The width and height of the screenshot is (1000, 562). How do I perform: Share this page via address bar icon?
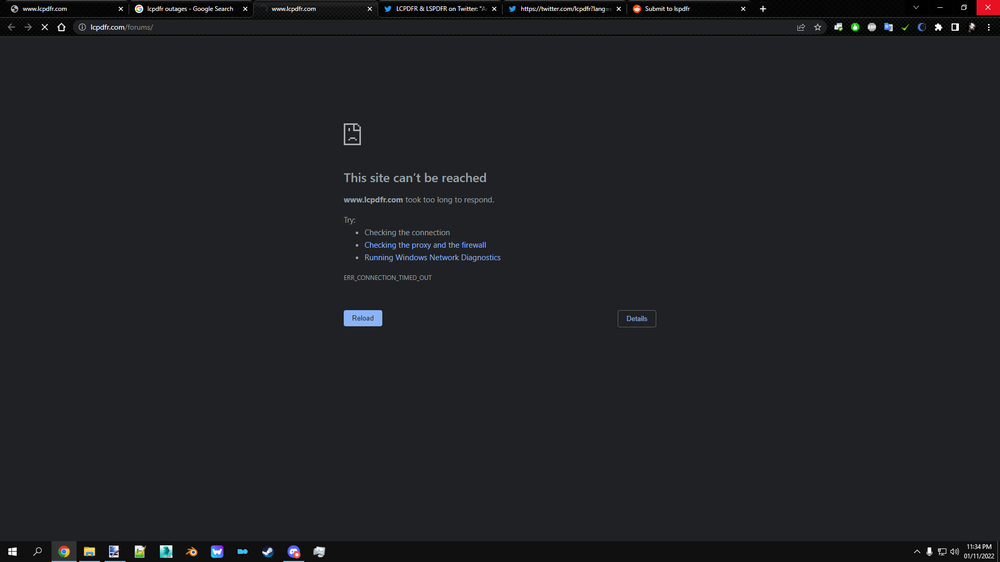coord(800,27)
